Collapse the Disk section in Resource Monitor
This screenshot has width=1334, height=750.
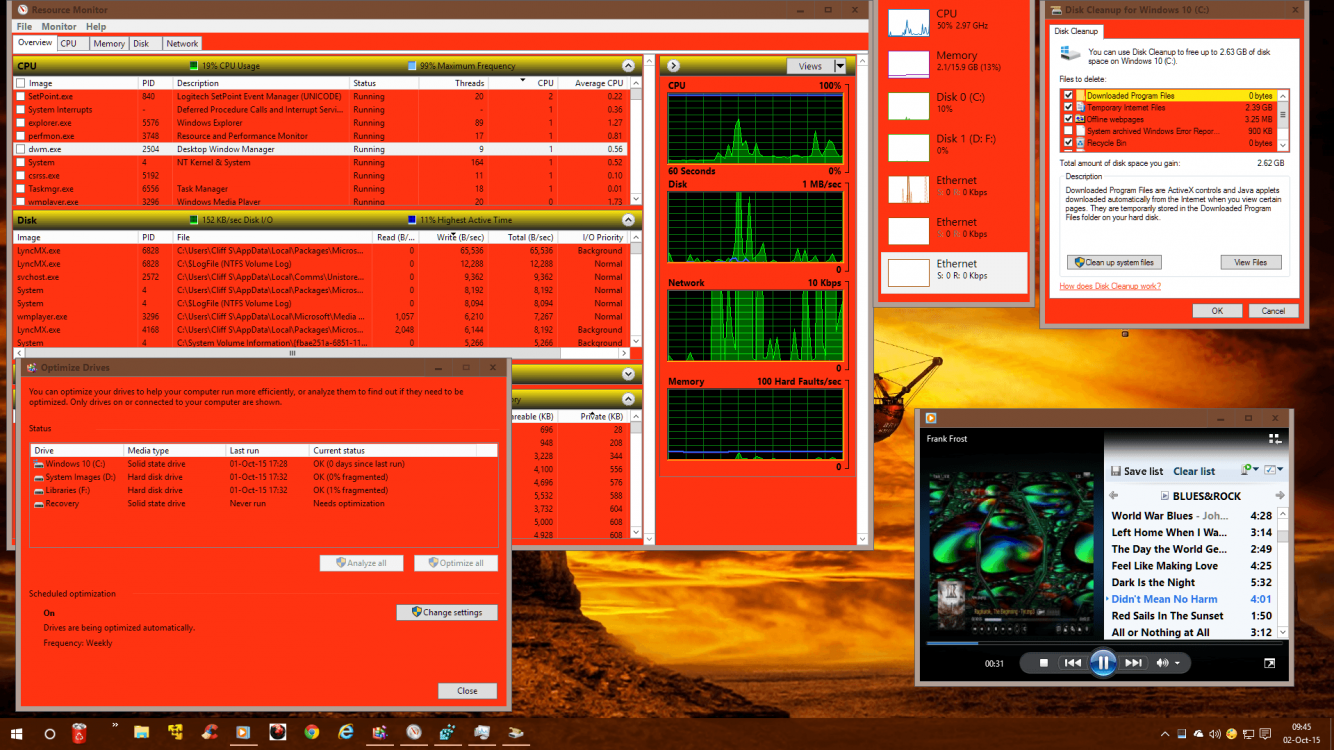pos(627,220)
